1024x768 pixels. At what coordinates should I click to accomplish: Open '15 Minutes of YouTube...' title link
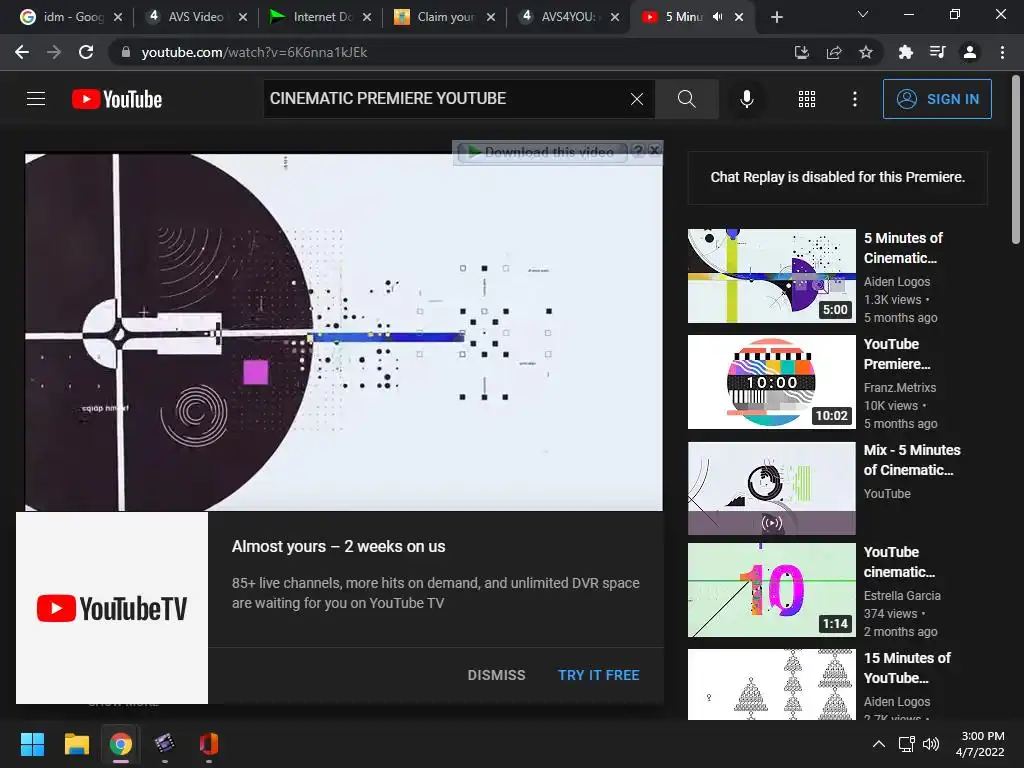point(907,667)
